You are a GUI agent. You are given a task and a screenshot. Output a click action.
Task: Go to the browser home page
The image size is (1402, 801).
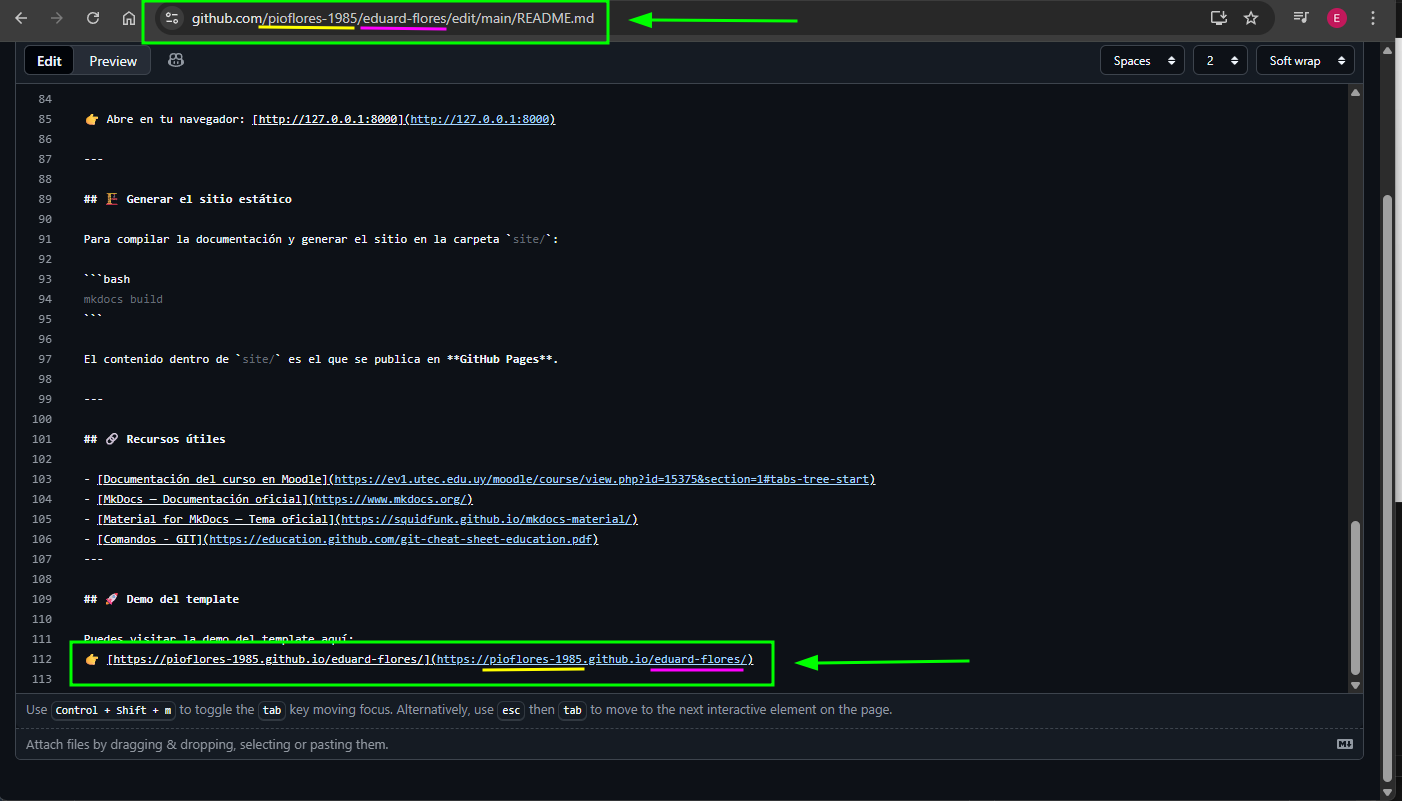129,18
